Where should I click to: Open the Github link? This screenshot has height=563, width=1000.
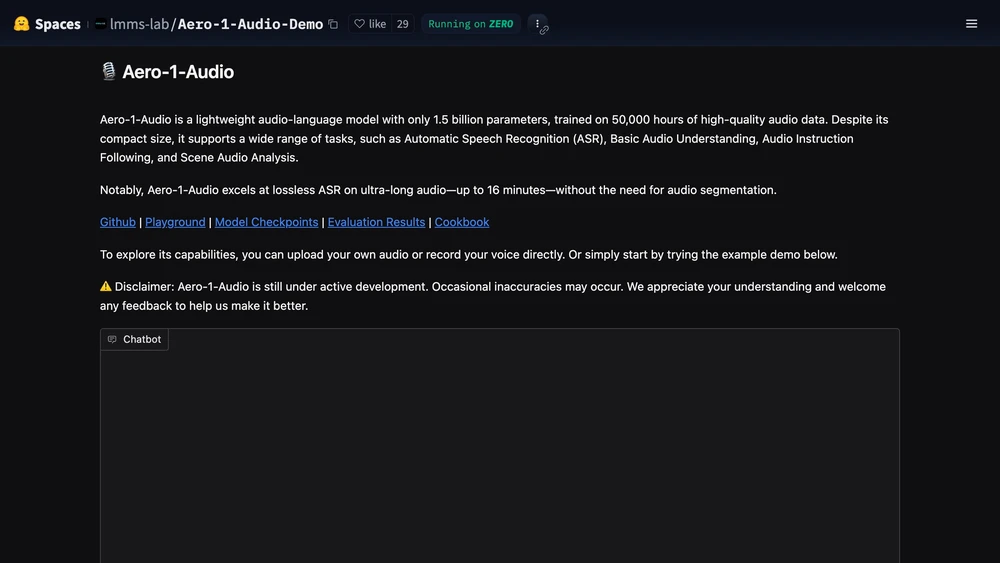tap(117, 222)
